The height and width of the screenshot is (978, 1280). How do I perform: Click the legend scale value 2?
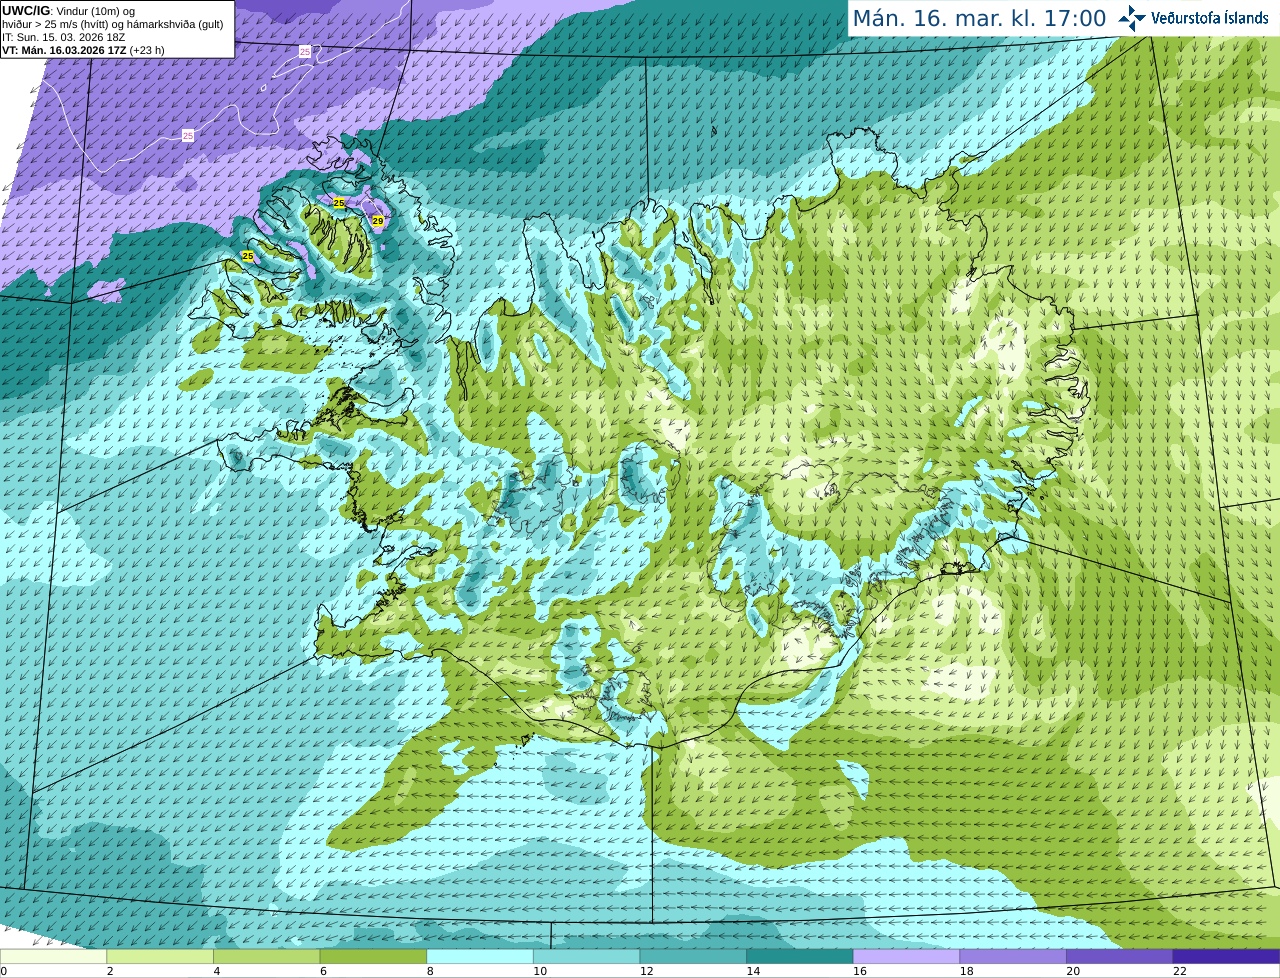(110, 971)
